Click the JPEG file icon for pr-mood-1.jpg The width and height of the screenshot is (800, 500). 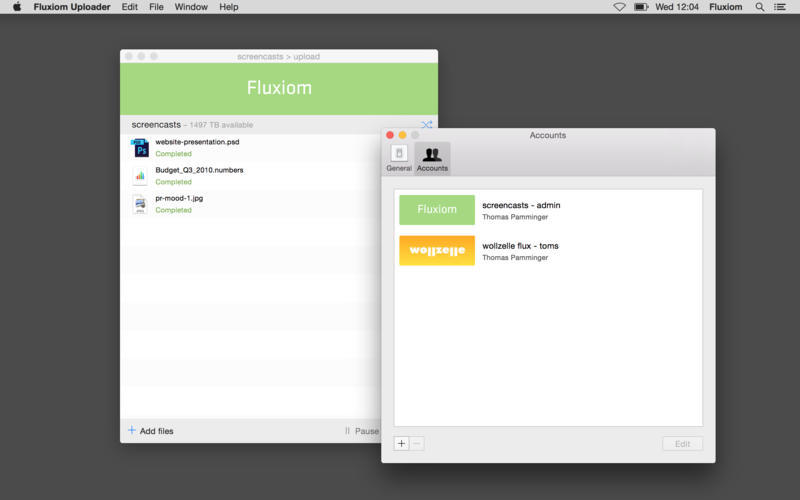click(x=140, y=204)
